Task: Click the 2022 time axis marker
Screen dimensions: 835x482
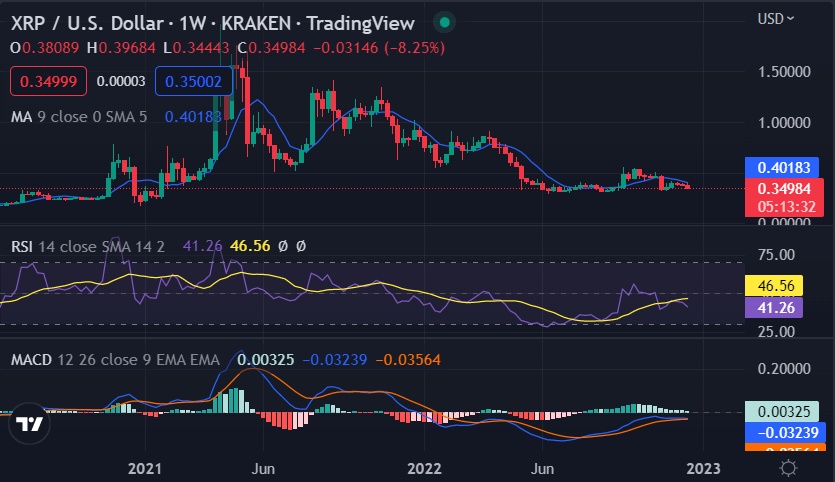Action: [424, 469]
